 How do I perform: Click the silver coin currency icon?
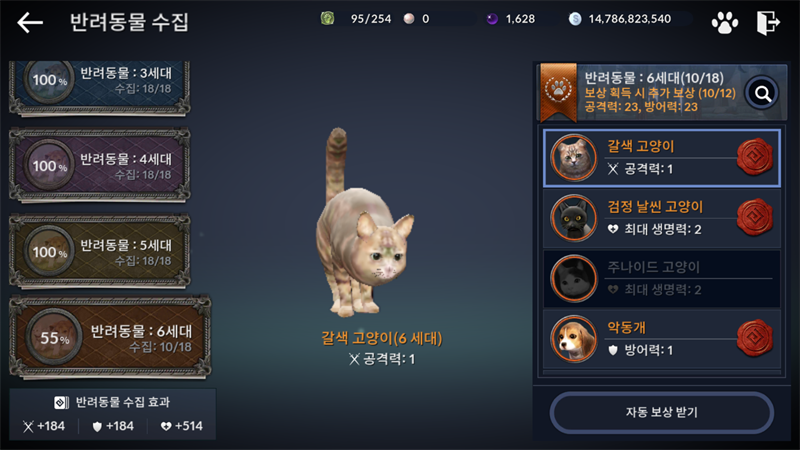pos(575,19)
